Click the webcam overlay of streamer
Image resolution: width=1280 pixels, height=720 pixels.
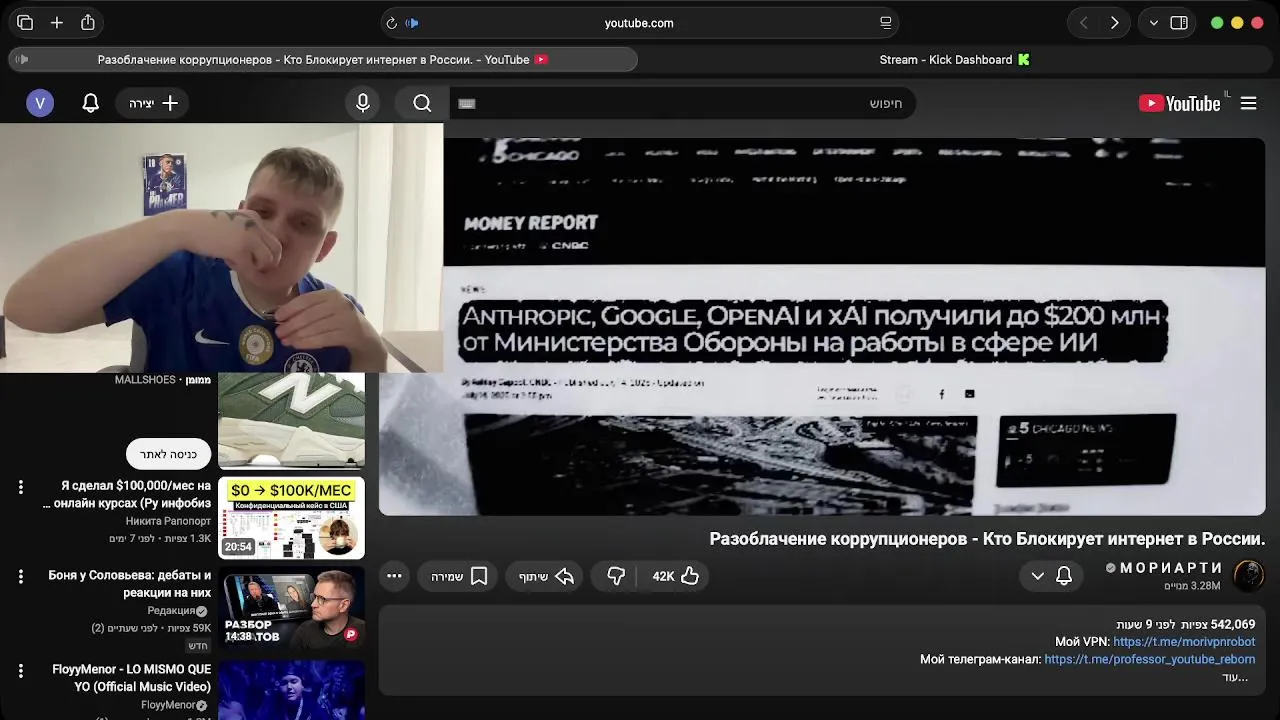coord(221,248)
